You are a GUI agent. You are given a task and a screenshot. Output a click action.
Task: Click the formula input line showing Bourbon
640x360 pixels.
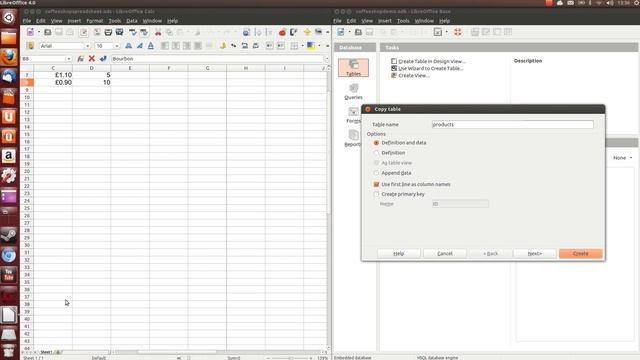point(218,59)
